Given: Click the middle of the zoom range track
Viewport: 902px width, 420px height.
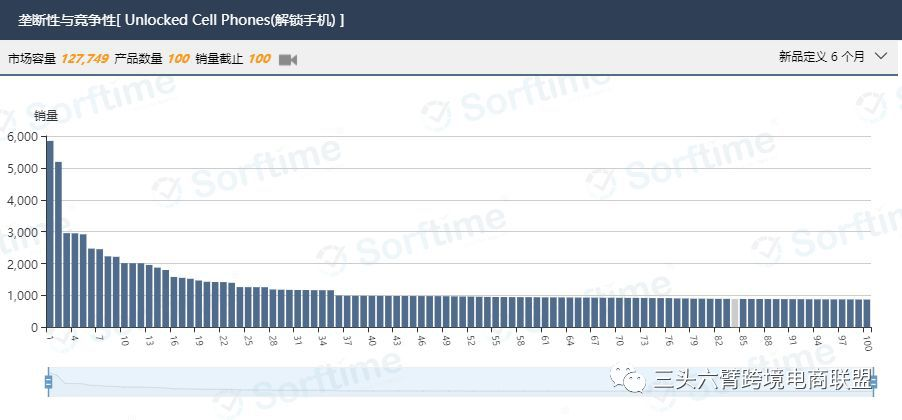Looking at the screenshot, I should click(460, 381).
